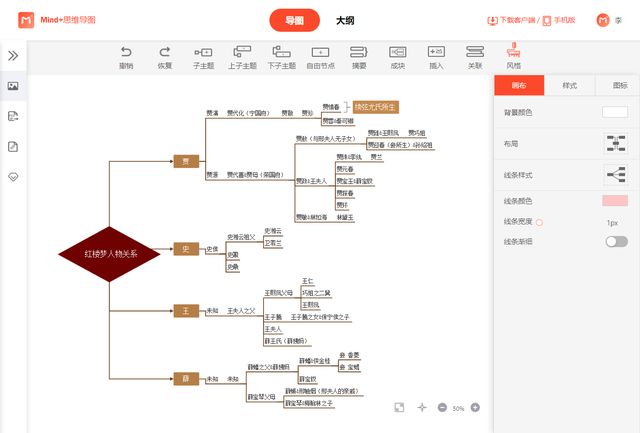This screenshot has height=433, width=640.
Task: Expand the left sidebar with double-chevron
Action: pyautogui.click(x=13, y=56)
